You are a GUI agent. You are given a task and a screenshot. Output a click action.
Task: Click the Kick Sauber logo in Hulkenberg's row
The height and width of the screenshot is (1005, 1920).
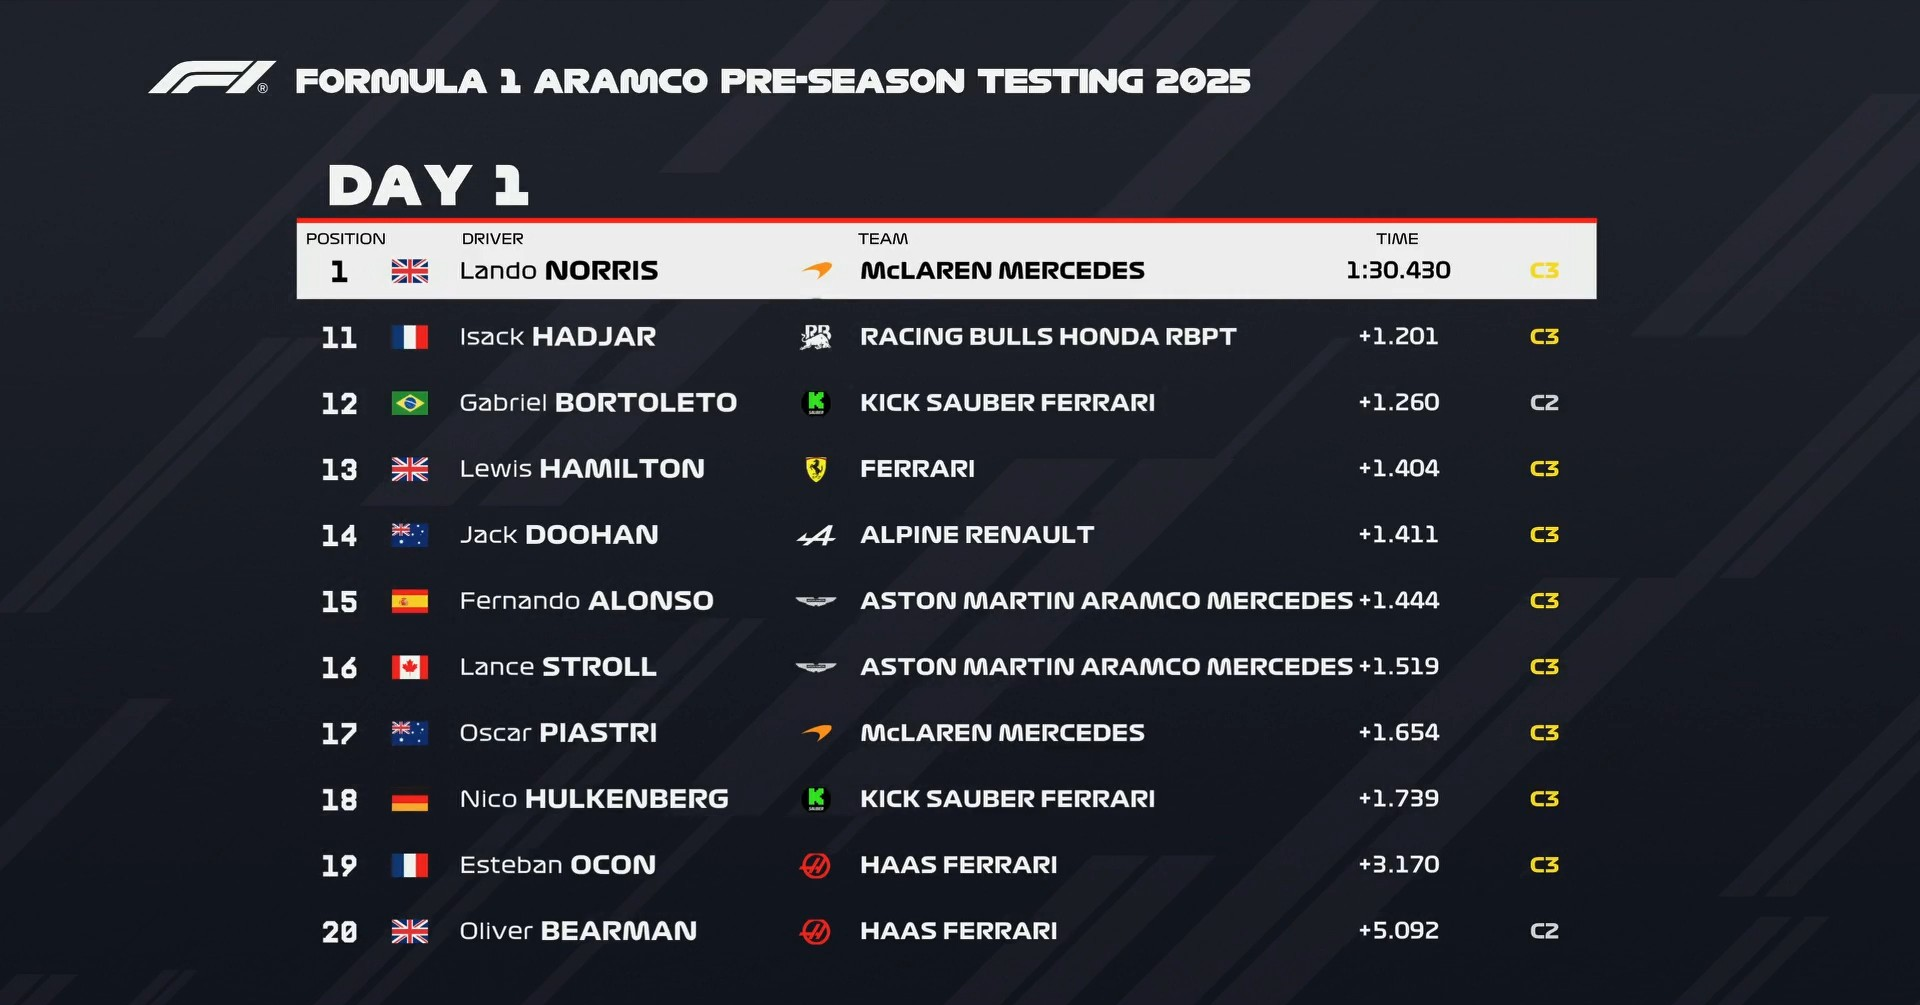[816, 799]
